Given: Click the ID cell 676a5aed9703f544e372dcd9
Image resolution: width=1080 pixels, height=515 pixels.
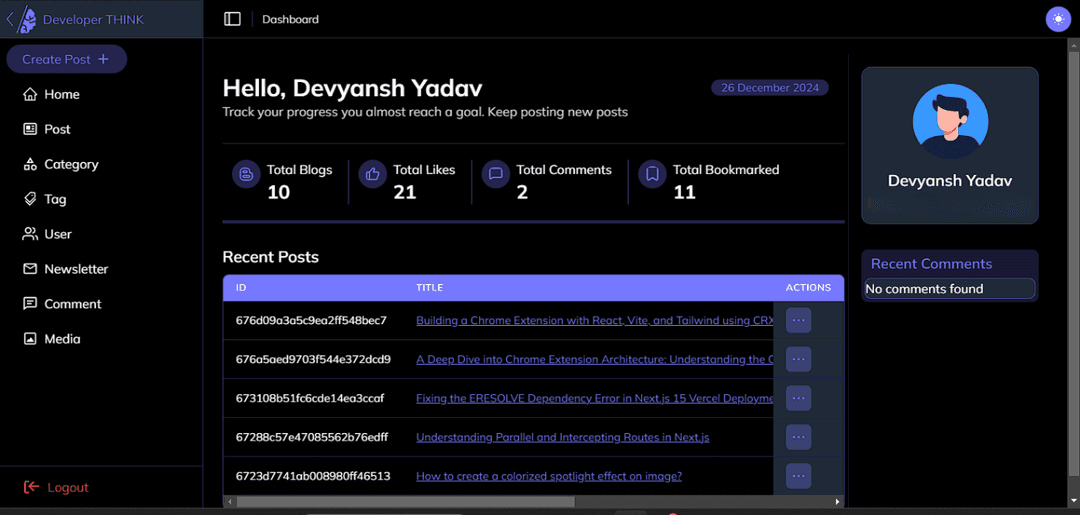Looking at the screenshot, I should (x=313, y=359).
